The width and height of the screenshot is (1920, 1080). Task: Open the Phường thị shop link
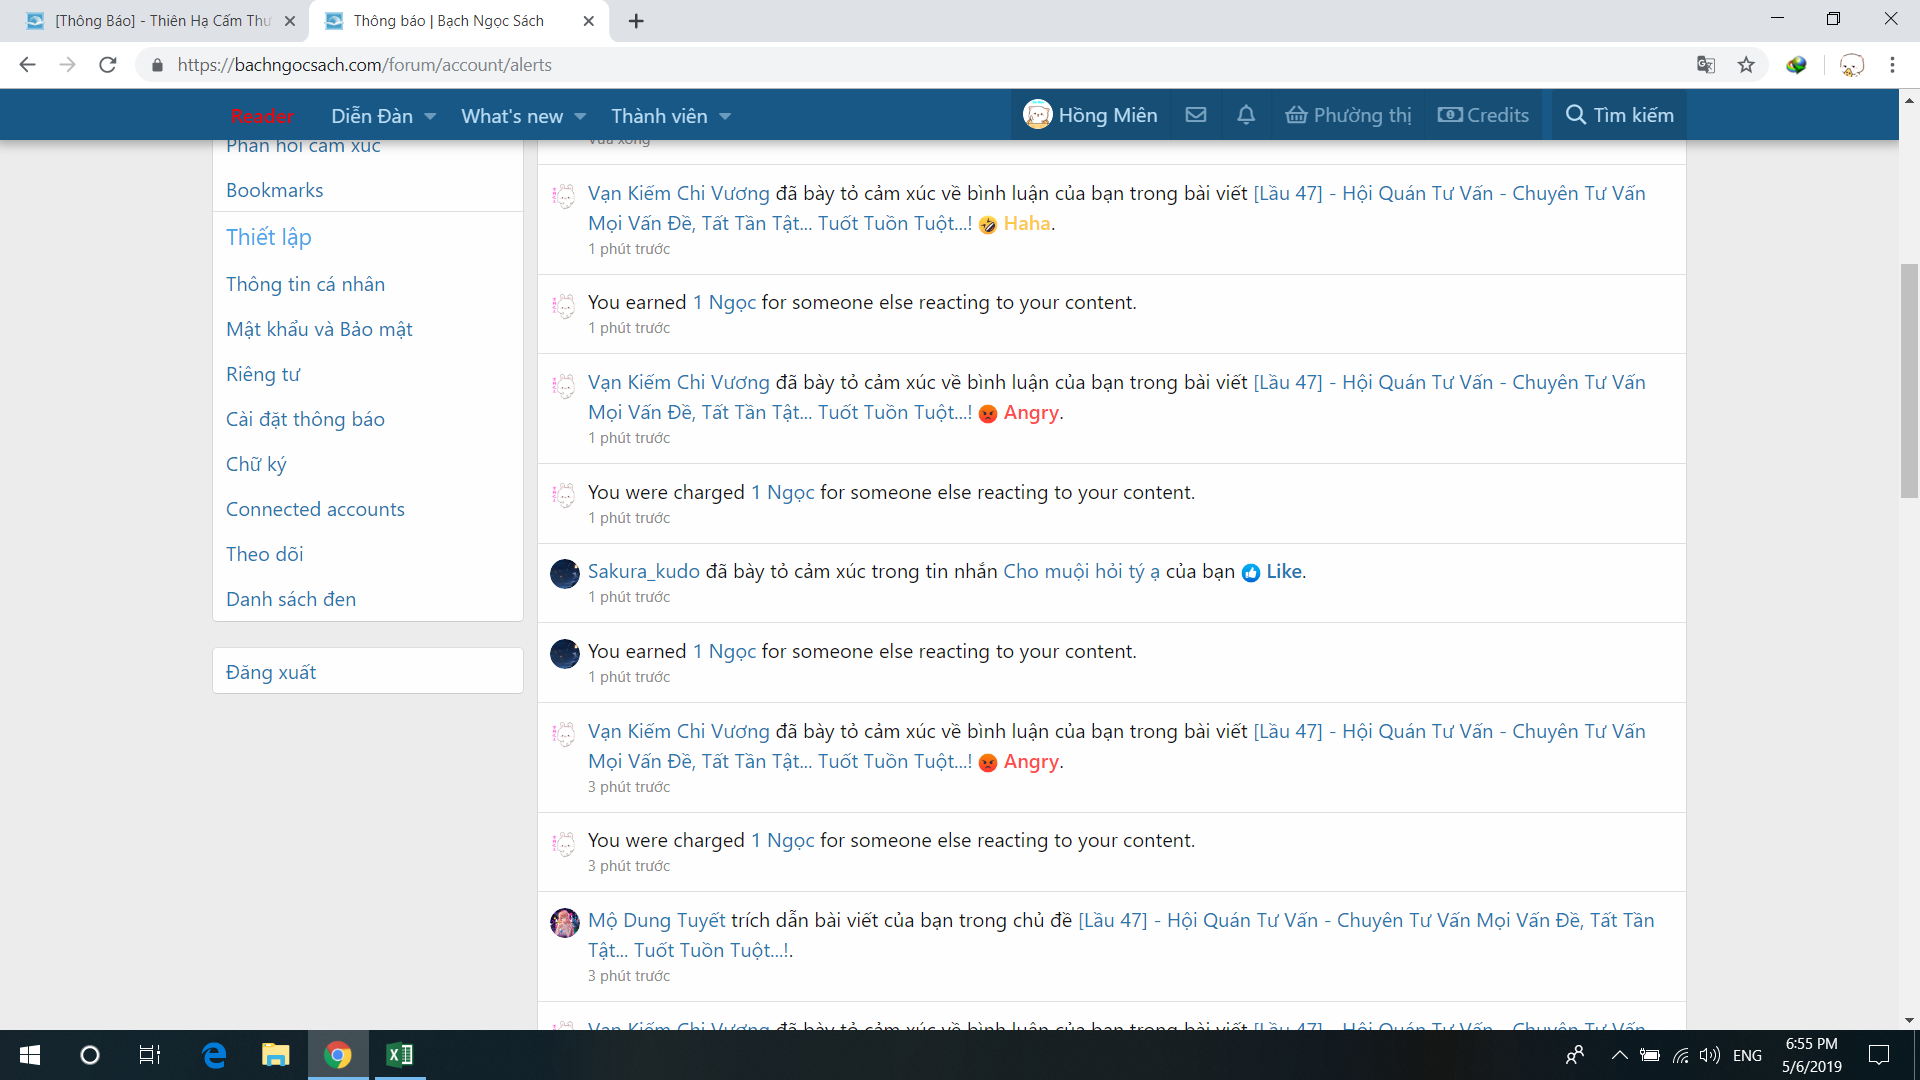[1348, 115]
